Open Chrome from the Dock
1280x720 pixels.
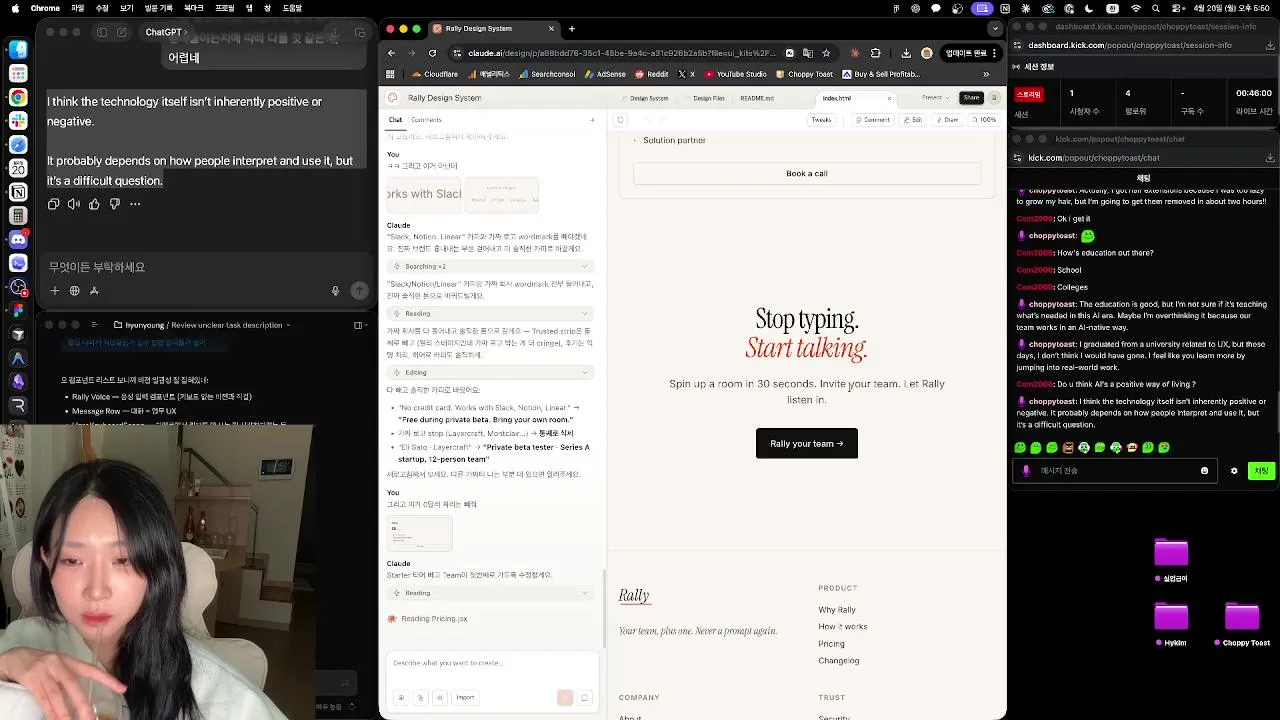point(18,97)
